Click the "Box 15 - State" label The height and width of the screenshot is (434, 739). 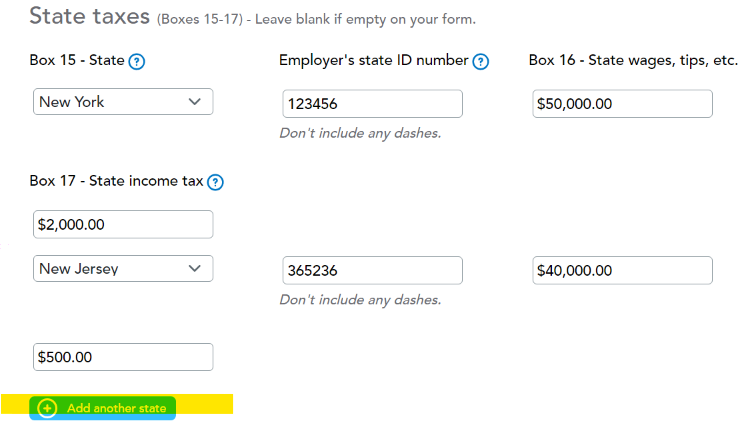coord(77,60)
